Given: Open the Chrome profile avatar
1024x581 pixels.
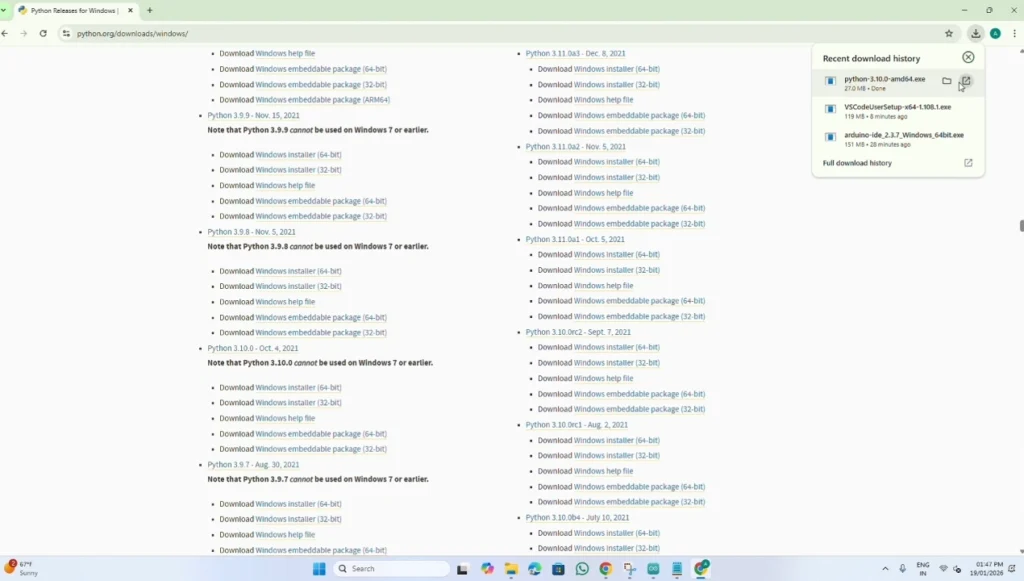Looking at the screenshot, I should point(995,33).
